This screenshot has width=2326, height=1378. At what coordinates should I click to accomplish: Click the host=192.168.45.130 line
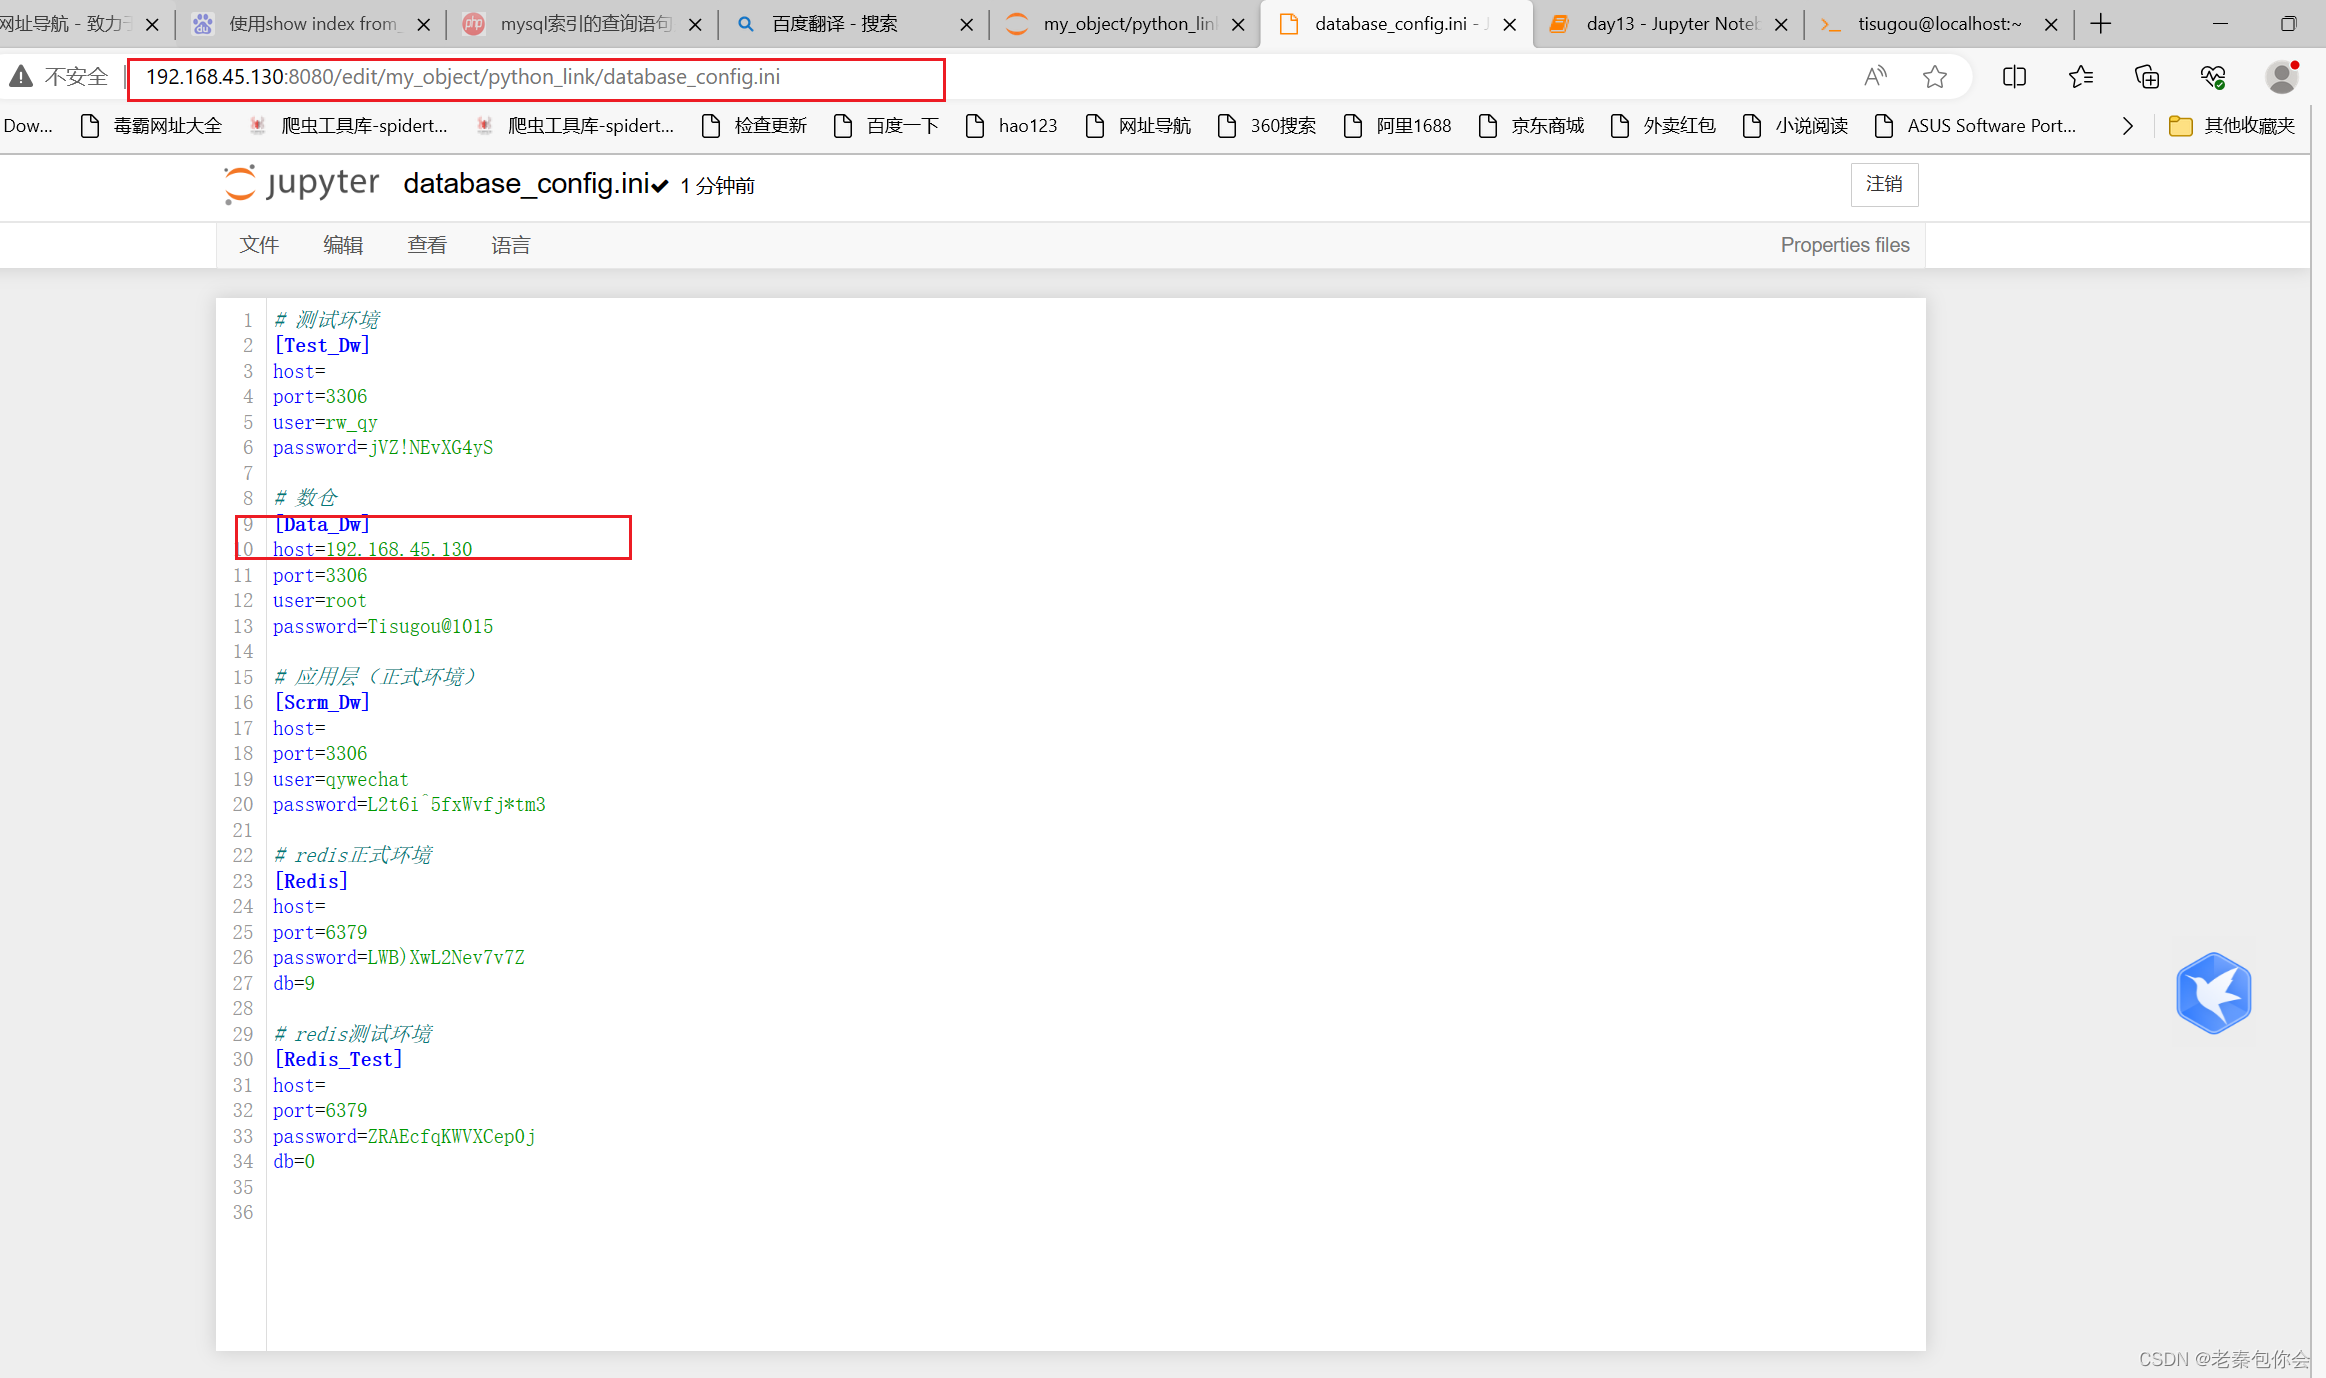372,550
